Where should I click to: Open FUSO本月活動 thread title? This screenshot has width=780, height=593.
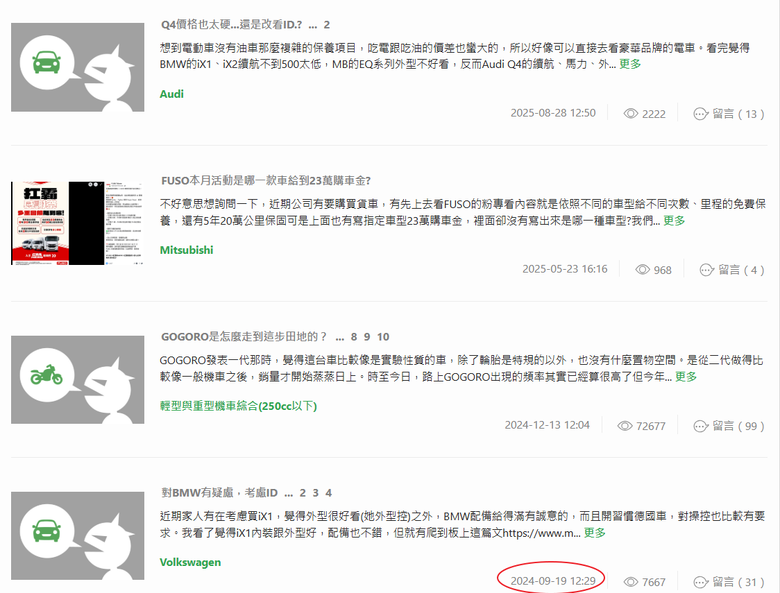[x=266, y=181]
